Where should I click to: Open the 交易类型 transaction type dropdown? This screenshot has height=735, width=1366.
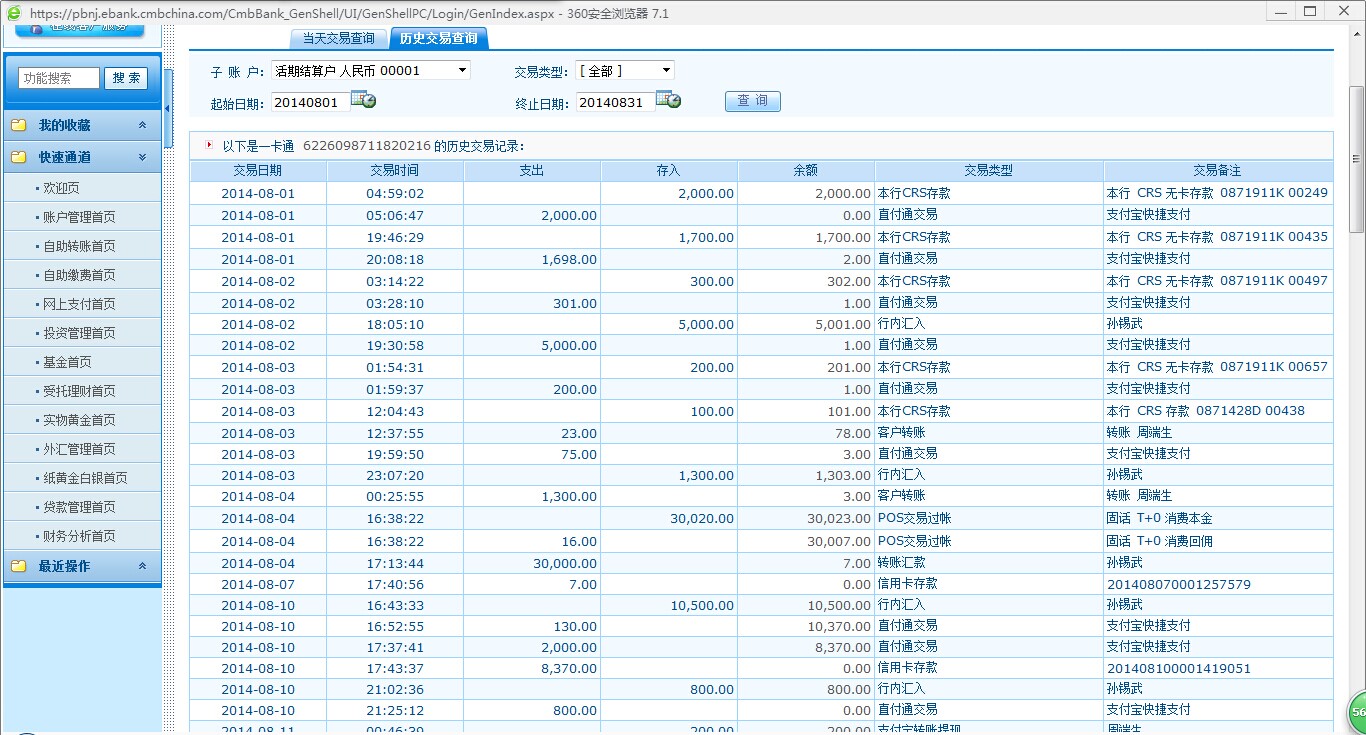(x=666, y=71)
